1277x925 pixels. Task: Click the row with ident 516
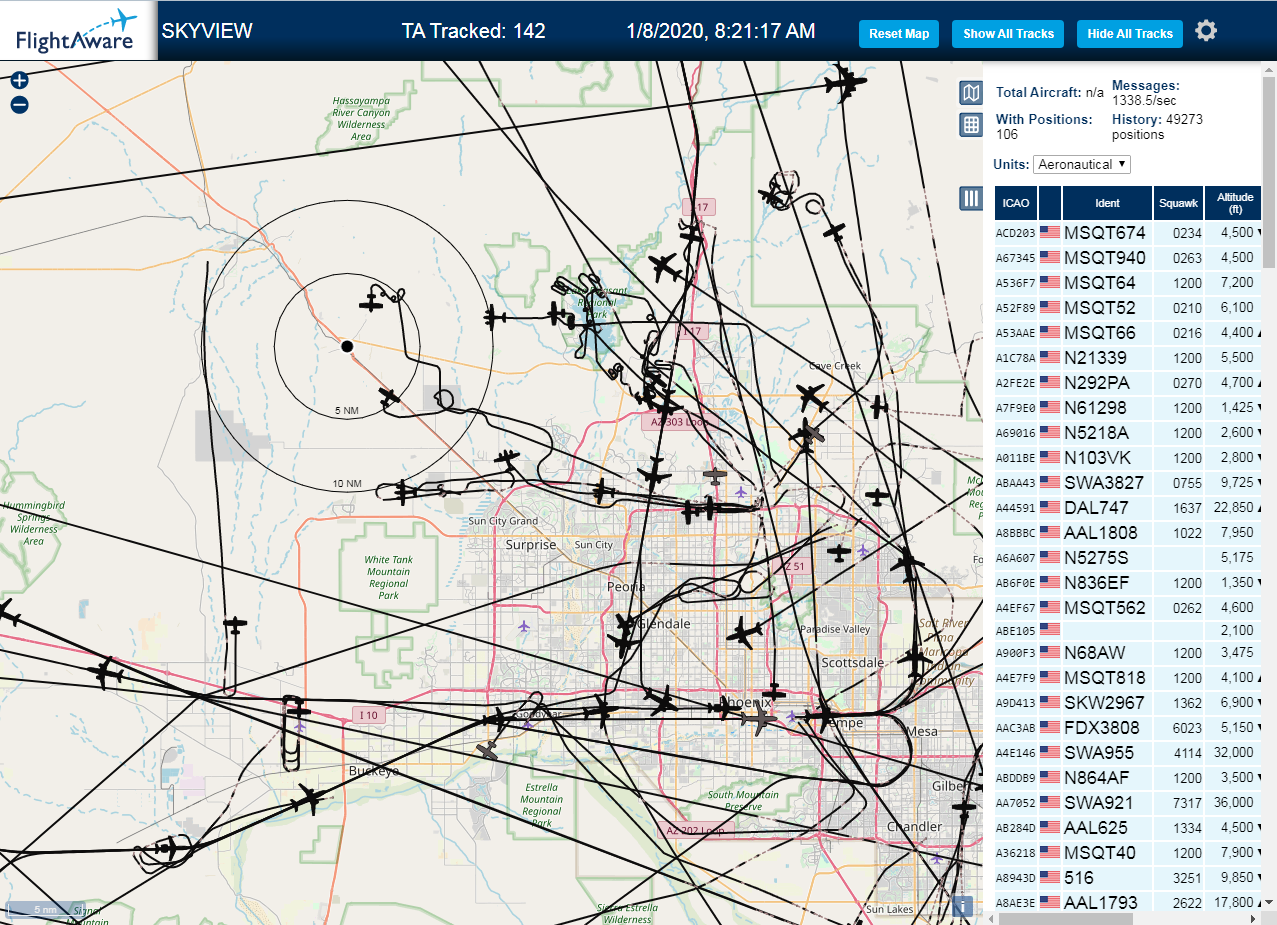coord(1128,877)
